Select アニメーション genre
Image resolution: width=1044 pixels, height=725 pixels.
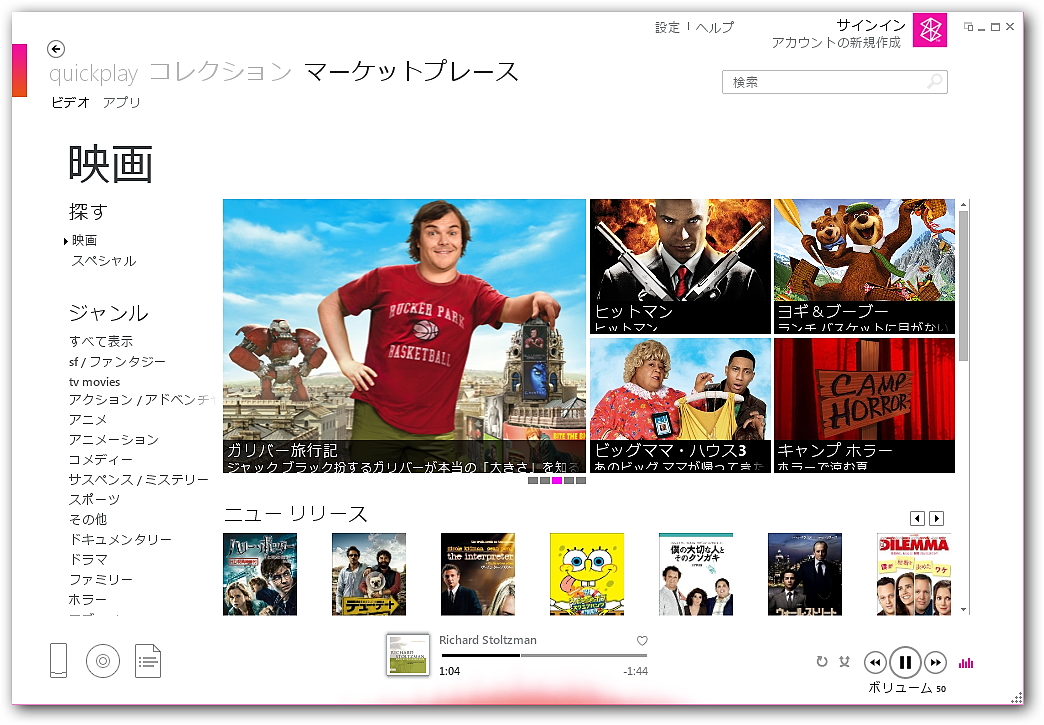(x=114, y=439)
